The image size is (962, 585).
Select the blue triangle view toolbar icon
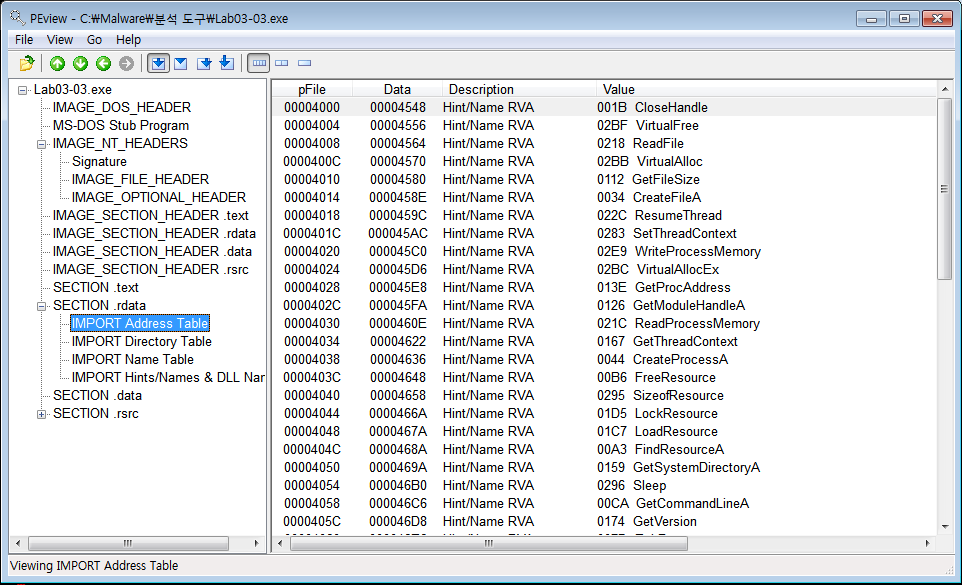click(180, 63)
